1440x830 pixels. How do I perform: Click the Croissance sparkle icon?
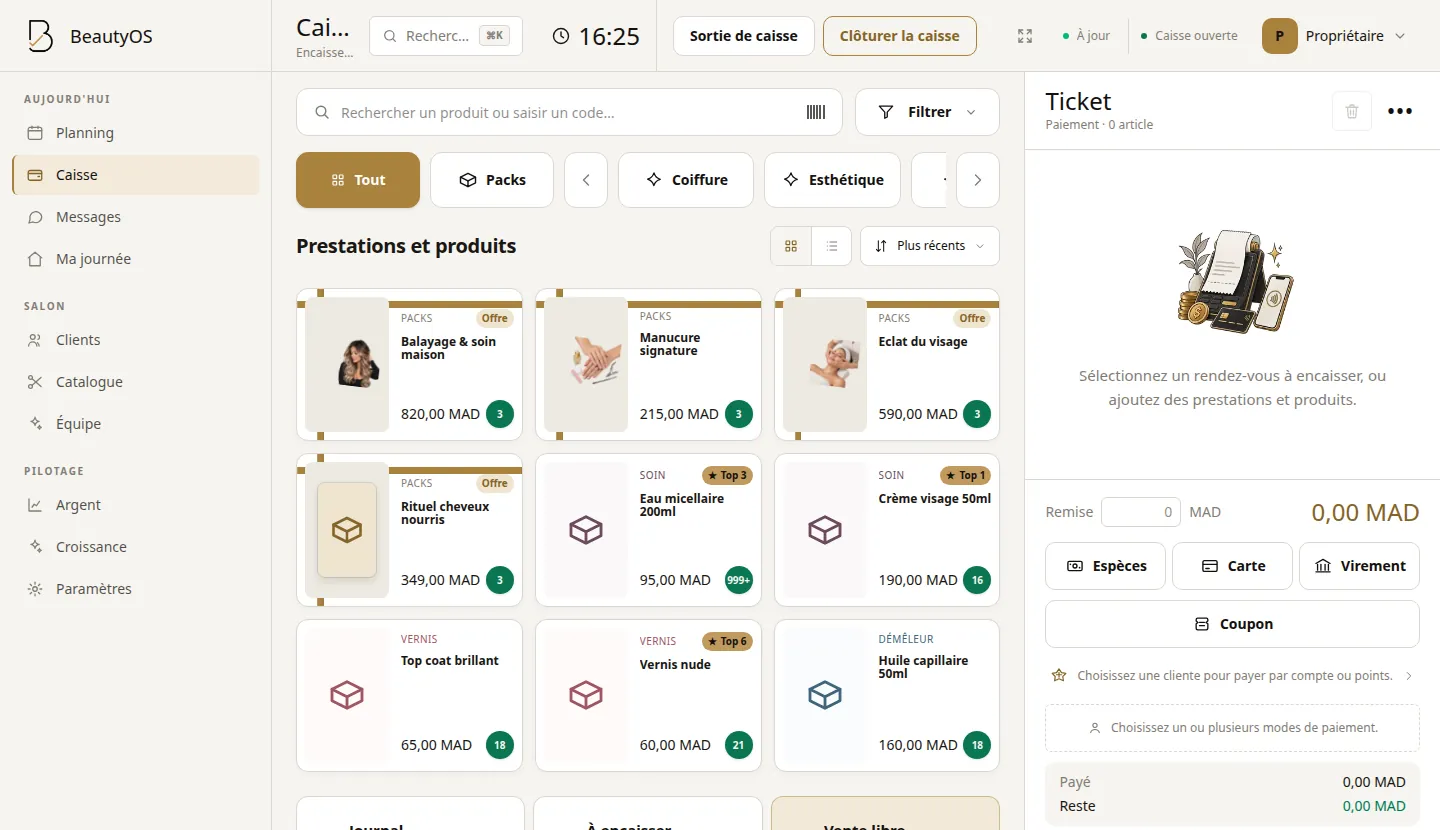pyautogui.click(x=35, y=547)
